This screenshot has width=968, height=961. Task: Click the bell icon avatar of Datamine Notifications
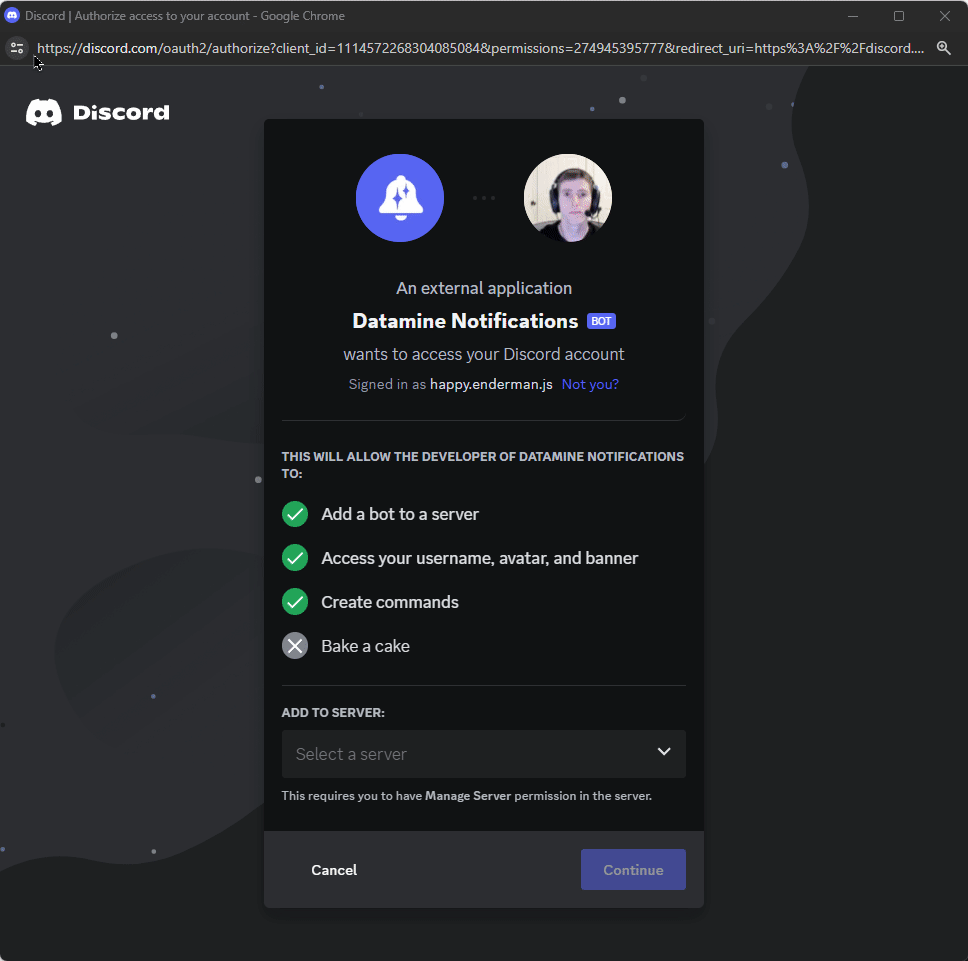399,197
